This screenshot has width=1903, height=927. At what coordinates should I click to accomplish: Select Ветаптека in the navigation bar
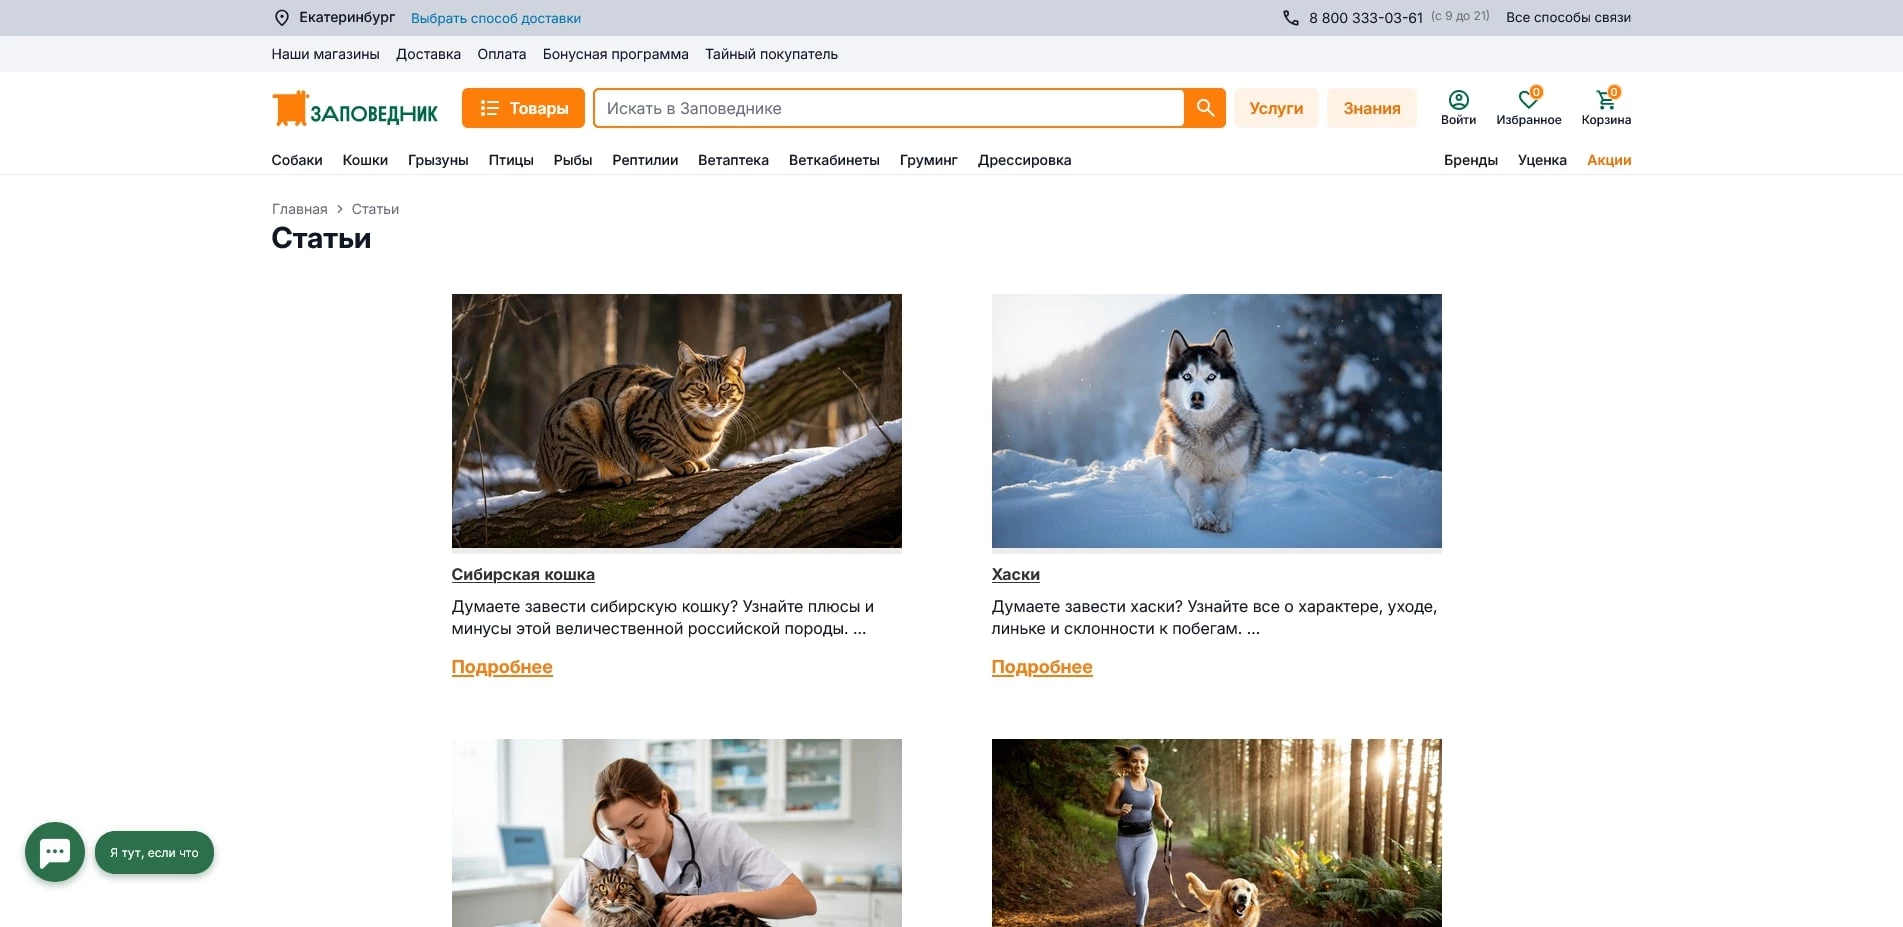click(733, 160)
